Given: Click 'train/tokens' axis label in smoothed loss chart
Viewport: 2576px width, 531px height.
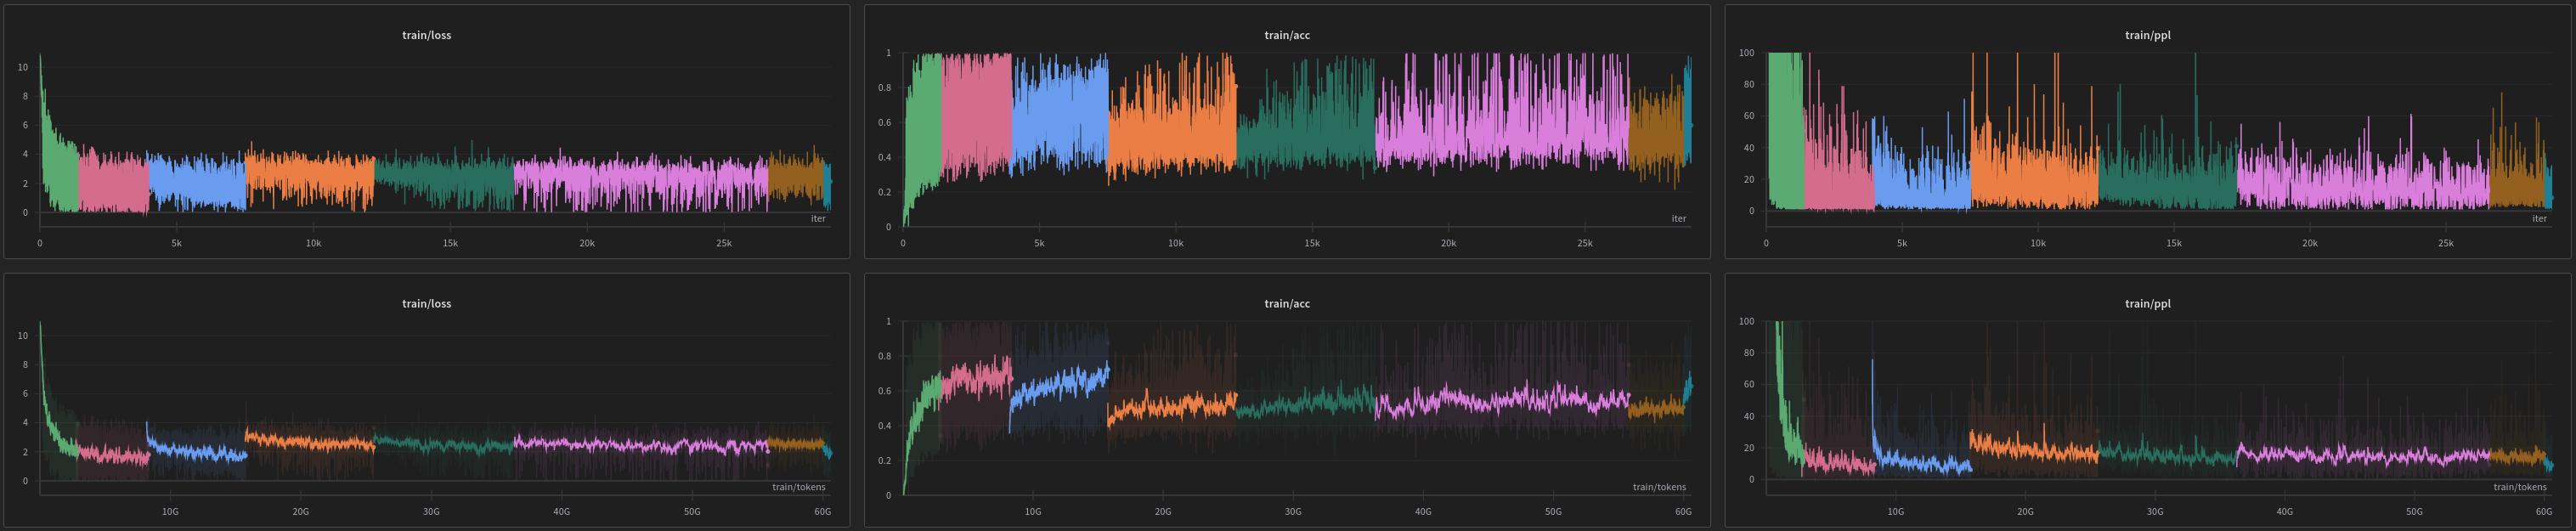Looking at the screenshot, I should (798, 487).
